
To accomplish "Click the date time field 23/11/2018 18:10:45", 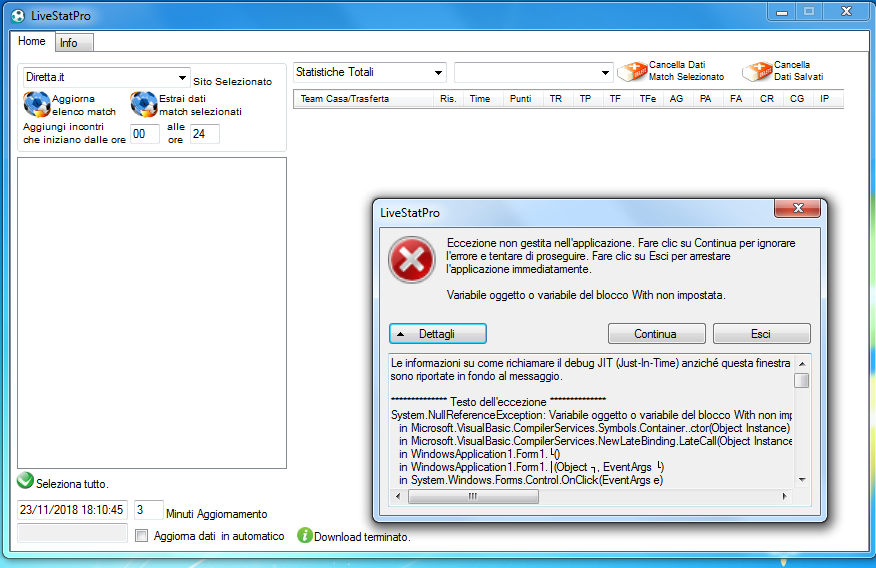I will tap(72, 510).
